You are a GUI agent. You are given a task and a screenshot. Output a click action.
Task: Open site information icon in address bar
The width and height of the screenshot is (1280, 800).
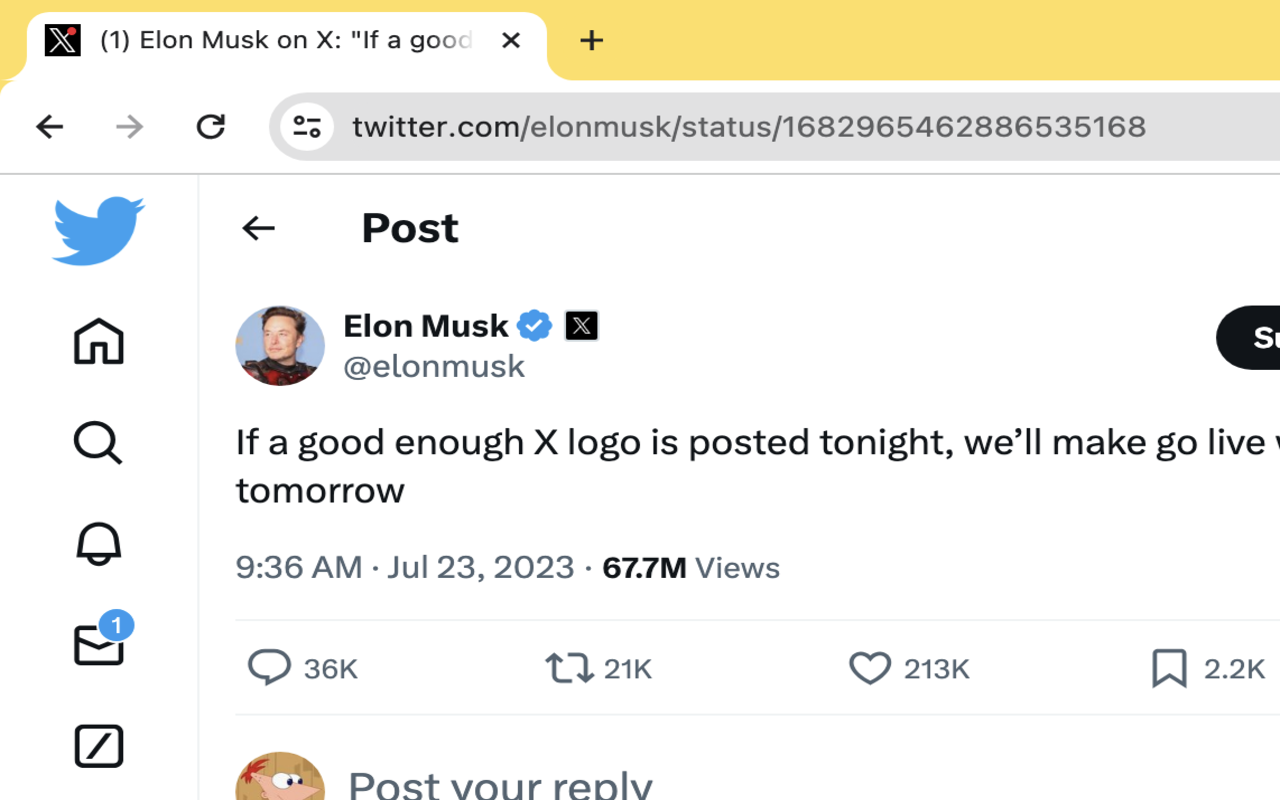coord(306,127)
